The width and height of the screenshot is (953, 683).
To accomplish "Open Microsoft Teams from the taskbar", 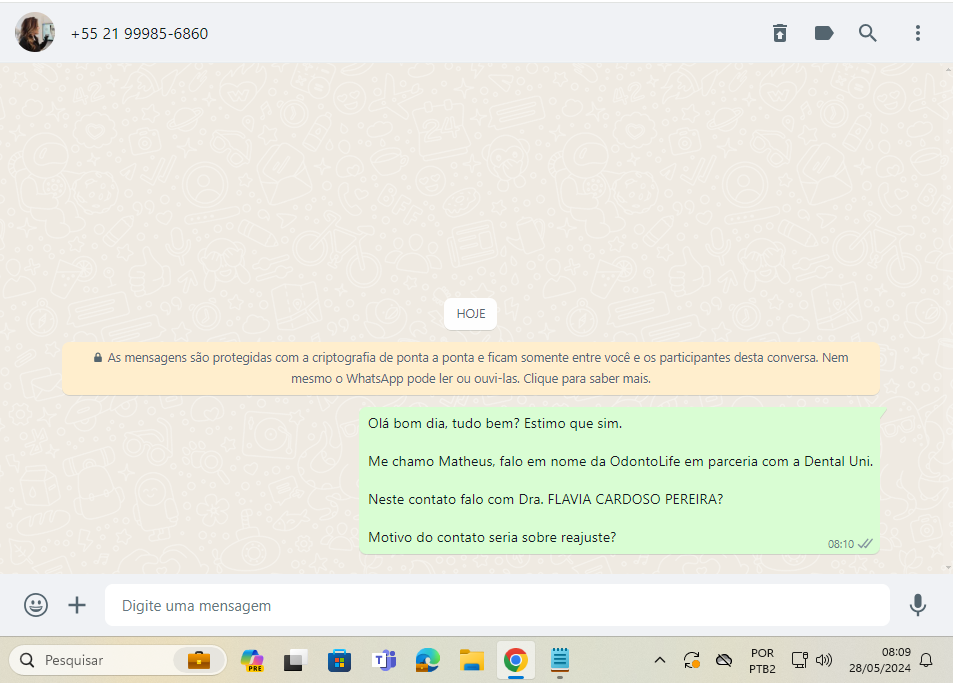I will (x=384, y=660).
